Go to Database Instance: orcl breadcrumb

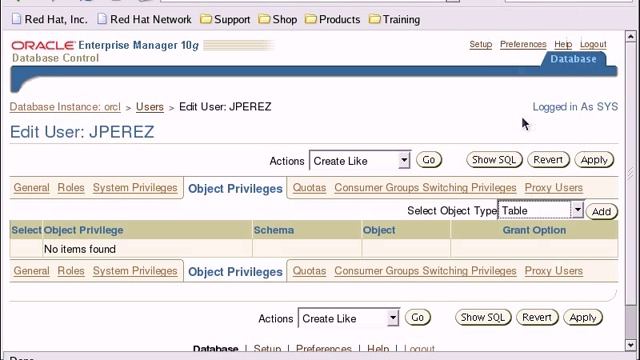65,107
